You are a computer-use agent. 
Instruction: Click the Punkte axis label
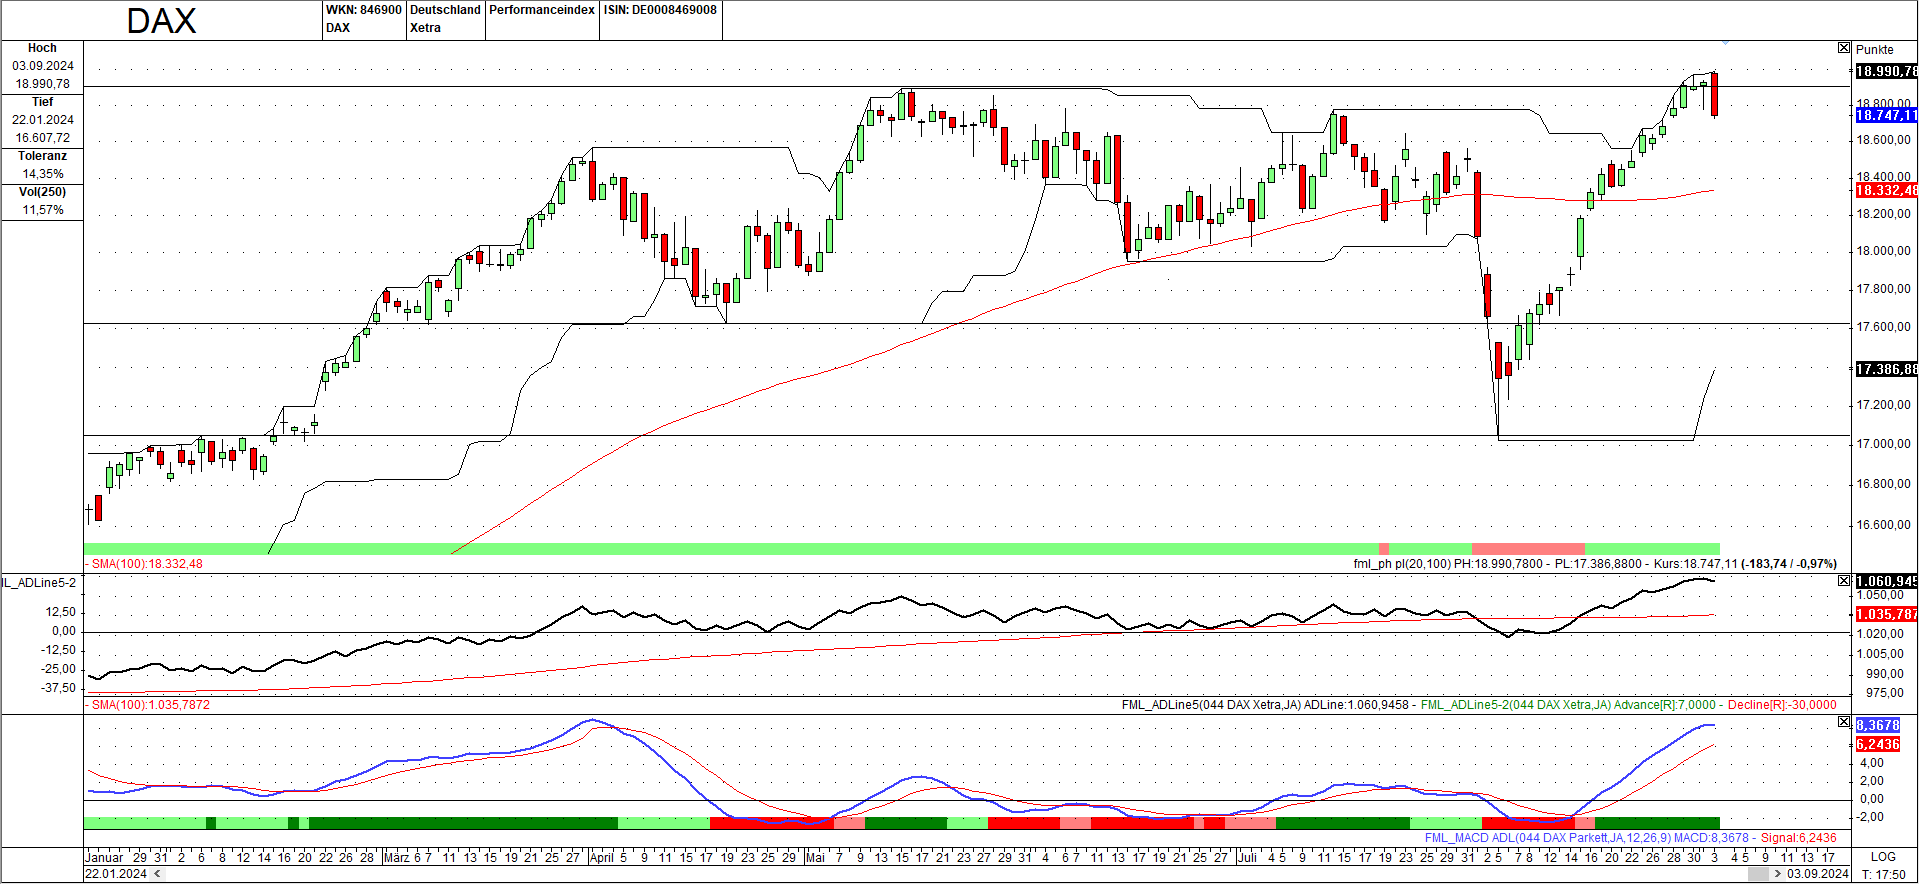tap(1874, 49)
